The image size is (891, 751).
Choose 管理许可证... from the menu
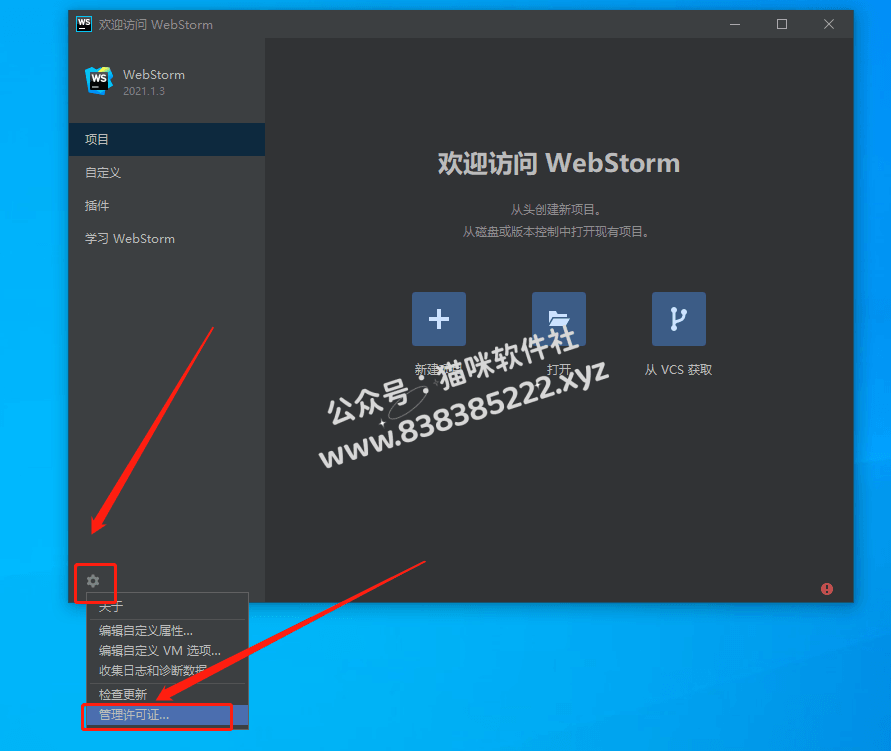(167, 715)
